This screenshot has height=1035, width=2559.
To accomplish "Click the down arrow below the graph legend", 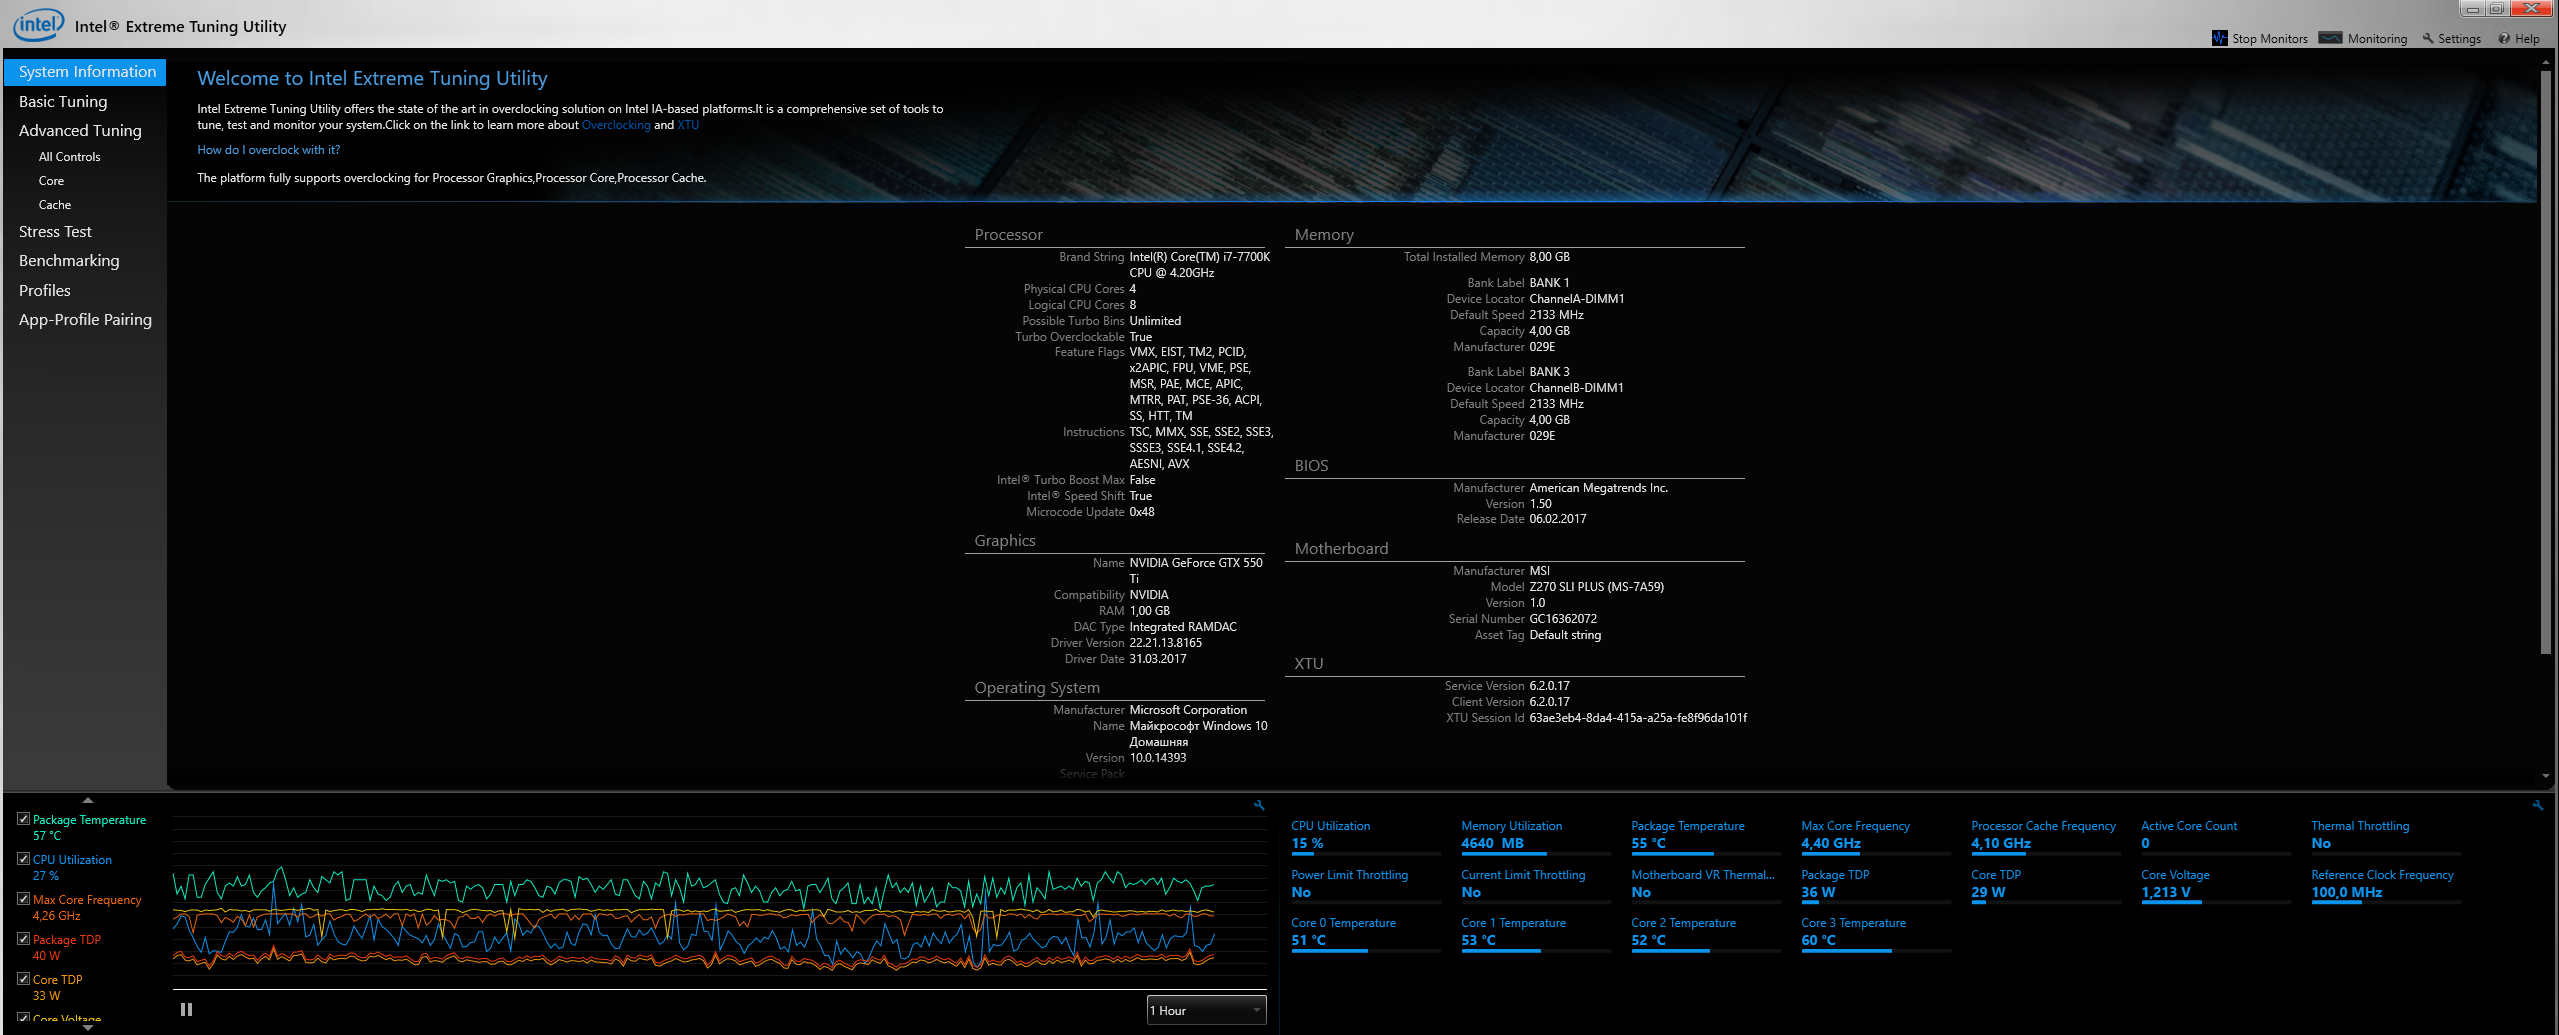I will [88, 1028].
